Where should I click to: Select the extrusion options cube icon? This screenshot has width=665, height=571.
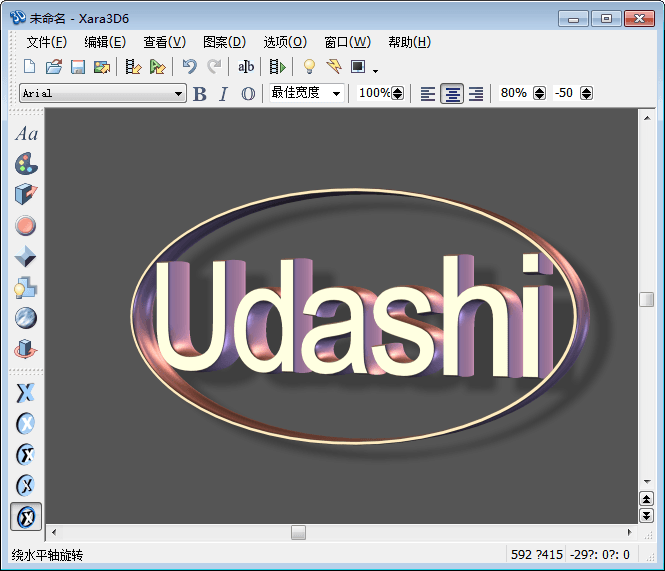pos(26,195)
